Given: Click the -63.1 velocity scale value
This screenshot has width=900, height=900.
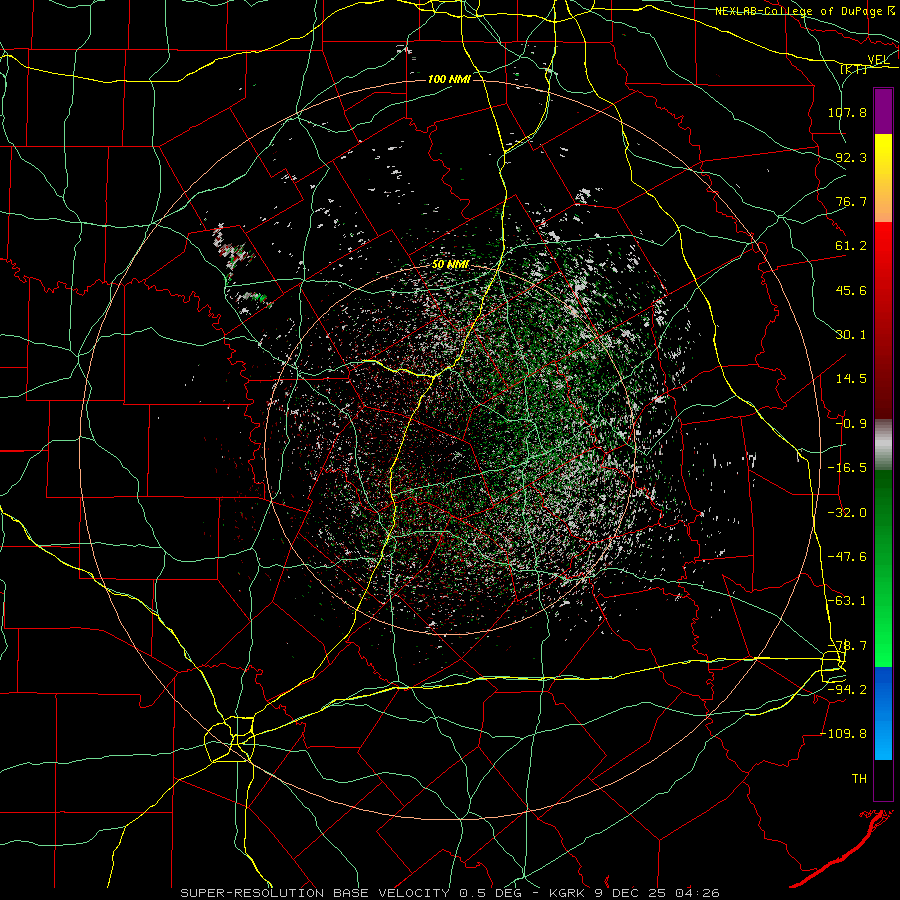Looking at the screenshot, I should (847, 601).
